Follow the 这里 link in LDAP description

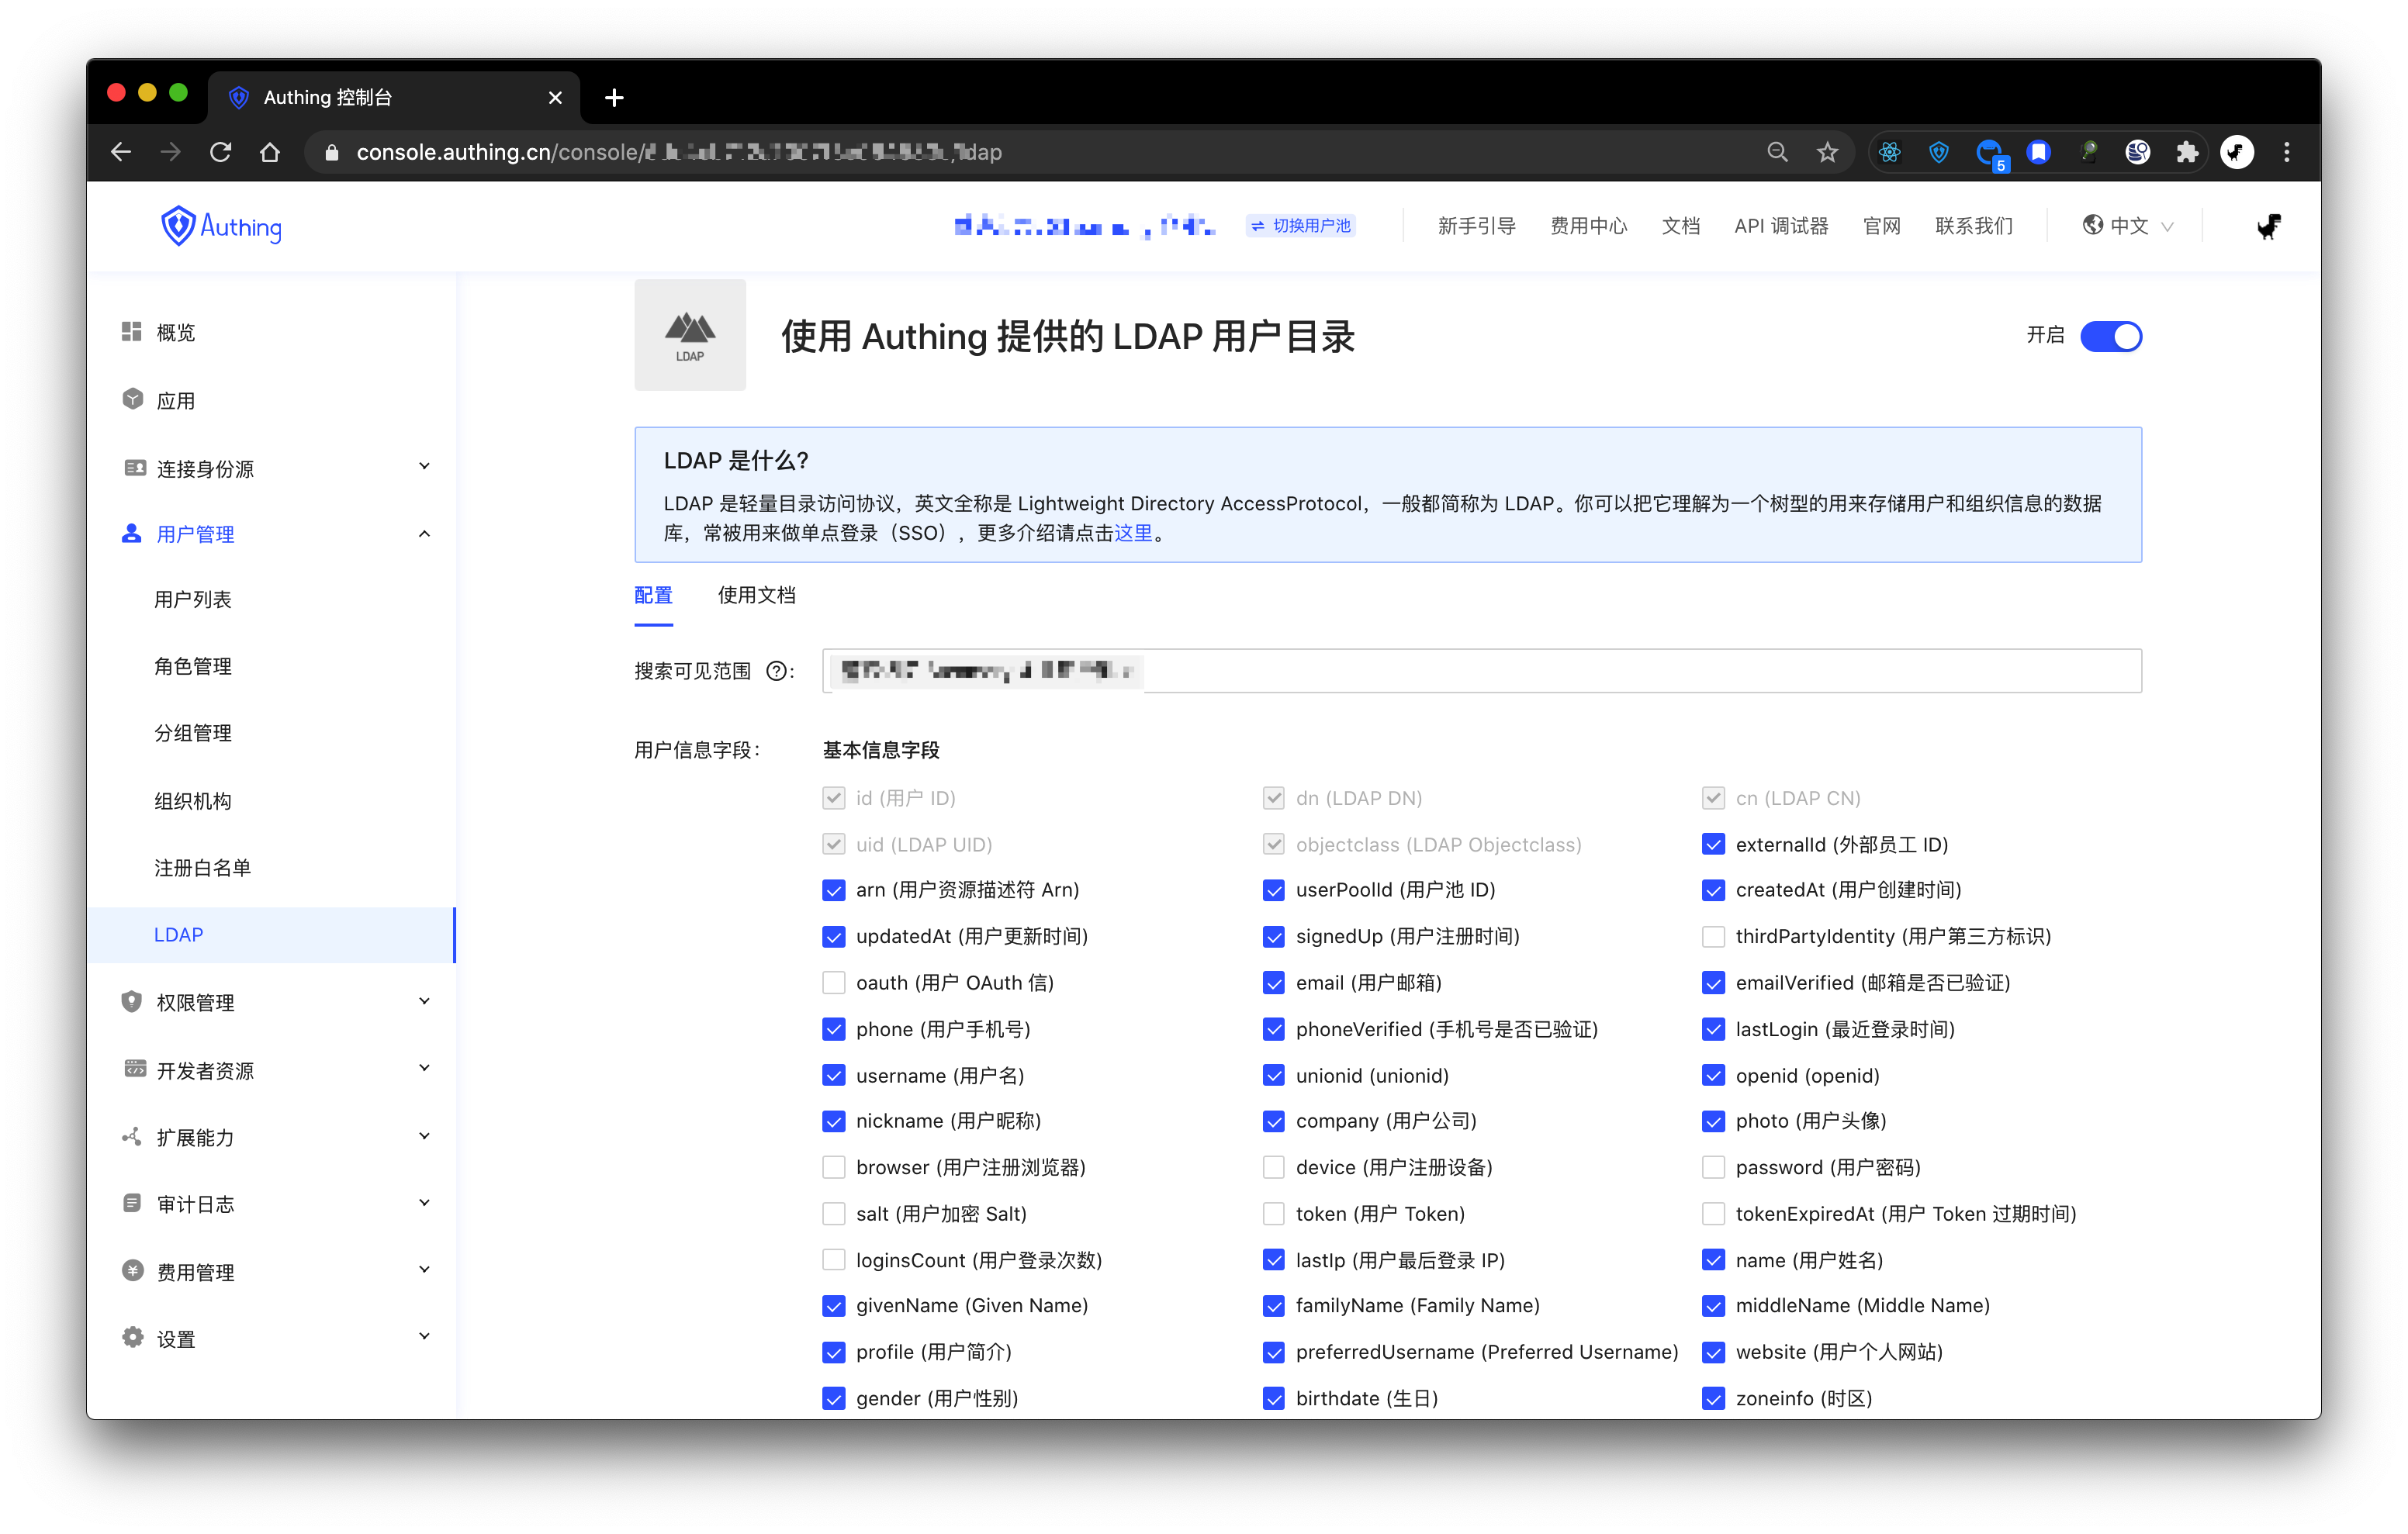1133,533
